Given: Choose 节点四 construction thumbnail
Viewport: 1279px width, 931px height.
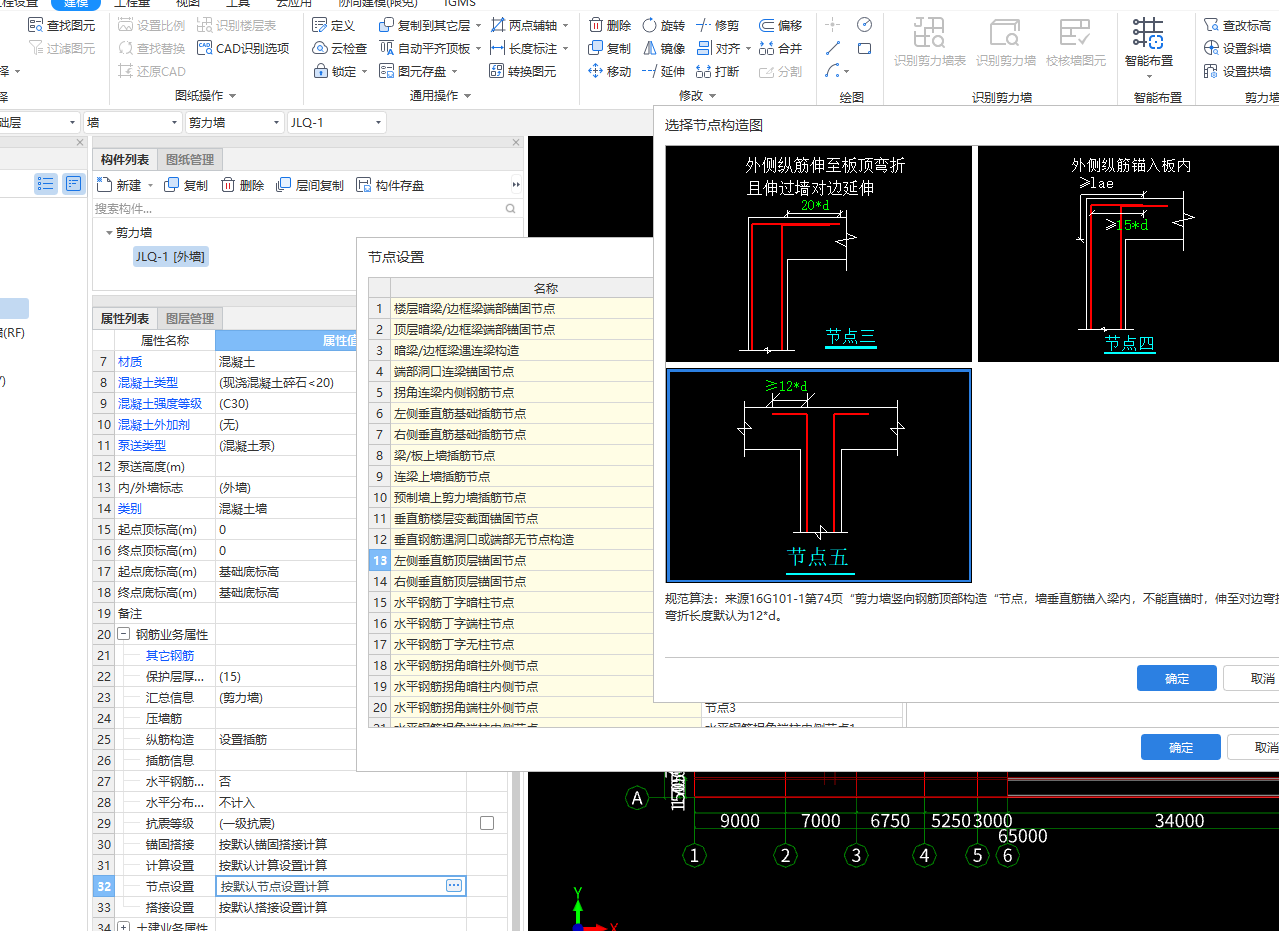Looking at the screenshot, I should 1128,254.
